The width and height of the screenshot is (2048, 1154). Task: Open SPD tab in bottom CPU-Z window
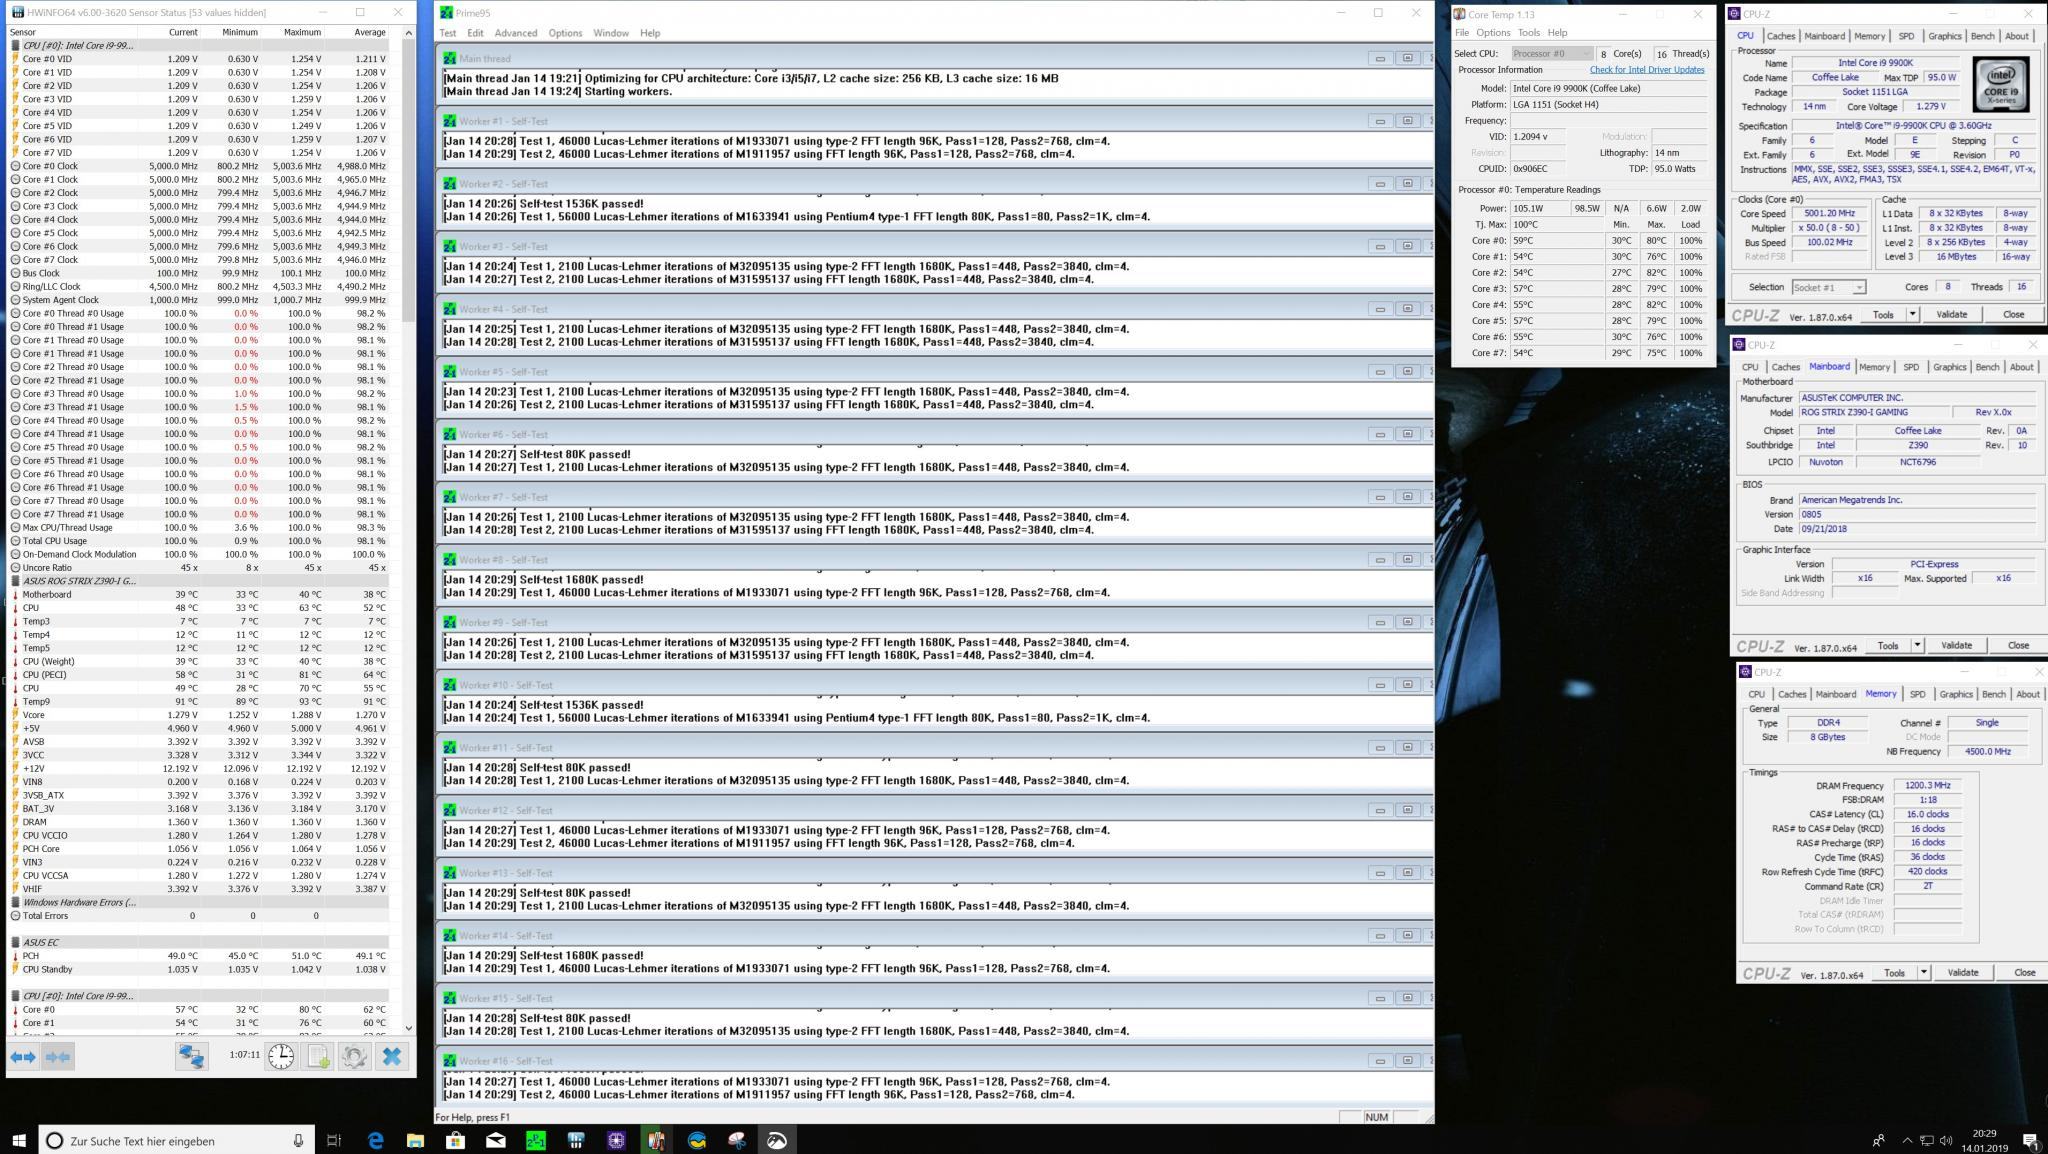coord(1916,694)
